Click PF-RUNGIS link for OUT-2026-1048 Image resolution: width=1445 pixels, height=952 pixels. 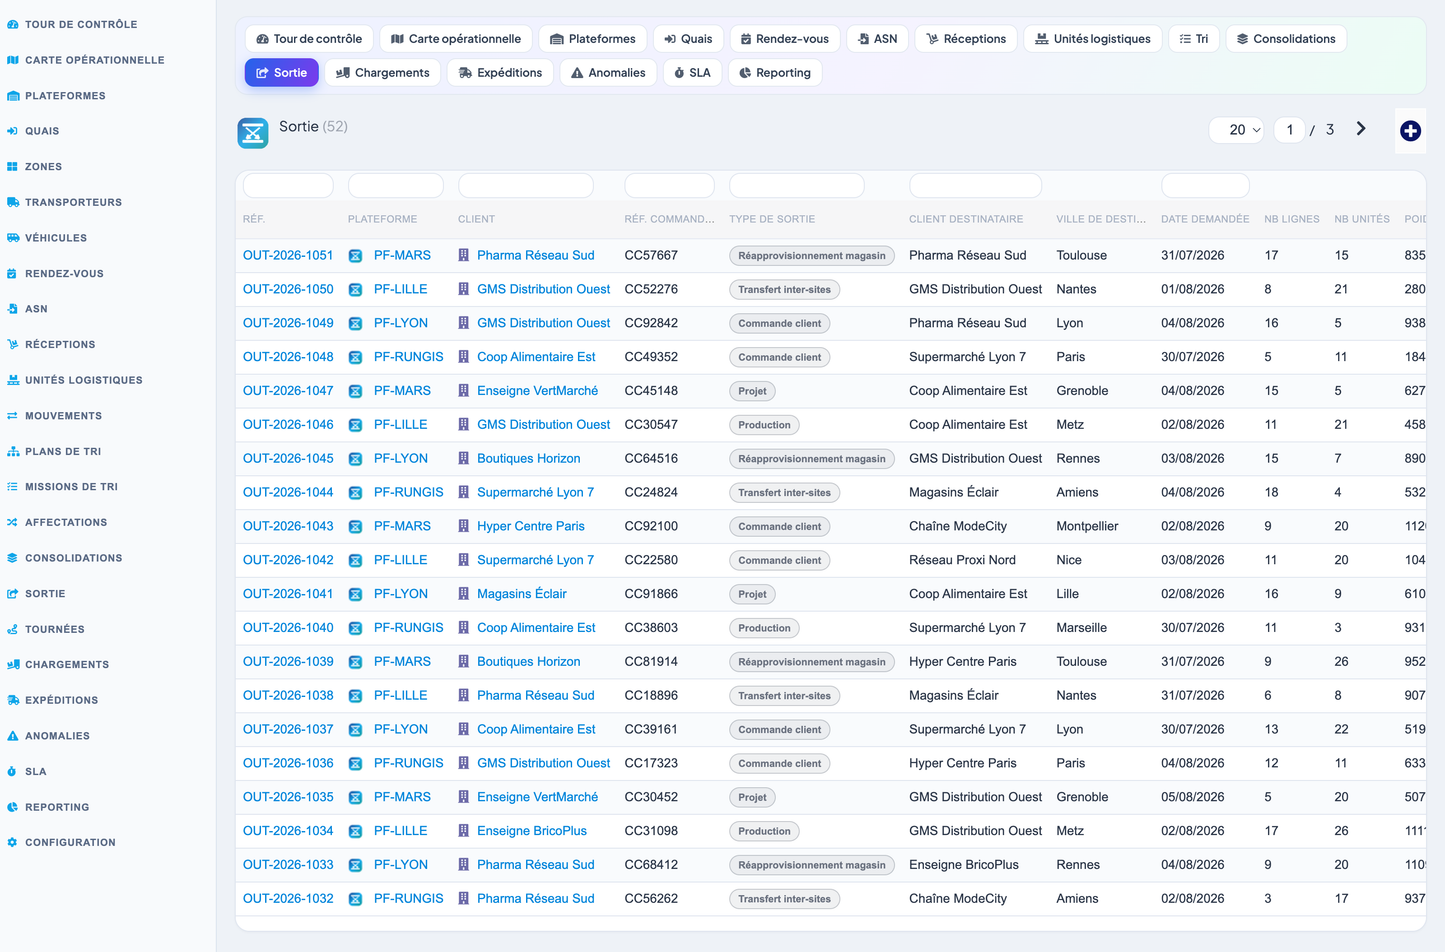coord(408,357)
